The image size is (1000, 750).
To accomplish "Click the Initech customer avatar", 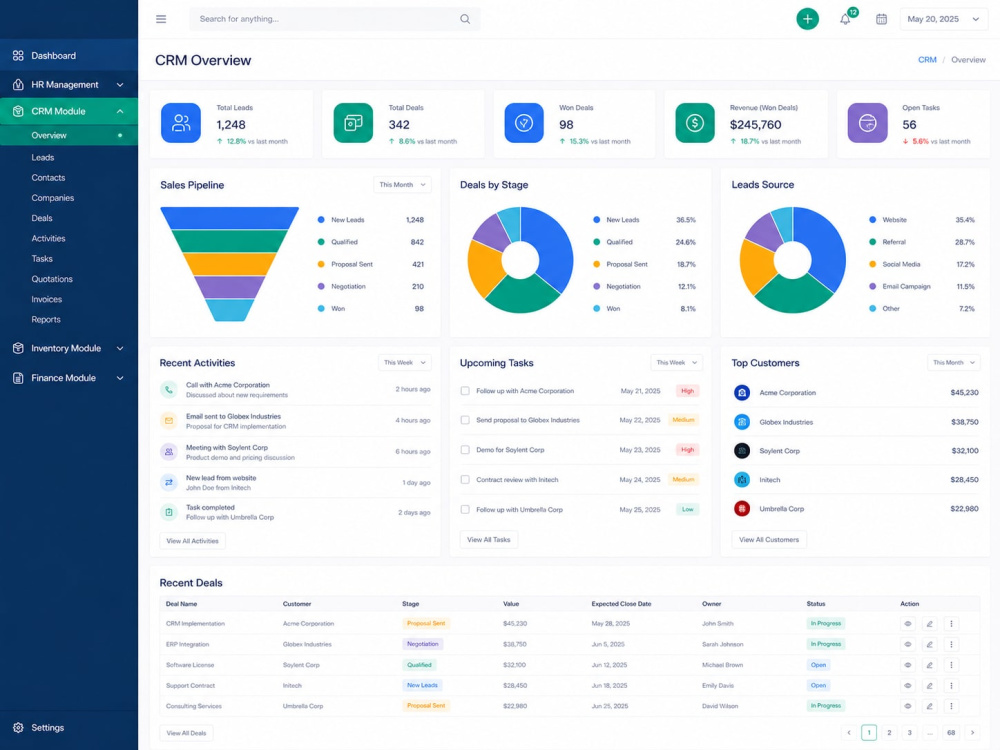I will (742, 480).
